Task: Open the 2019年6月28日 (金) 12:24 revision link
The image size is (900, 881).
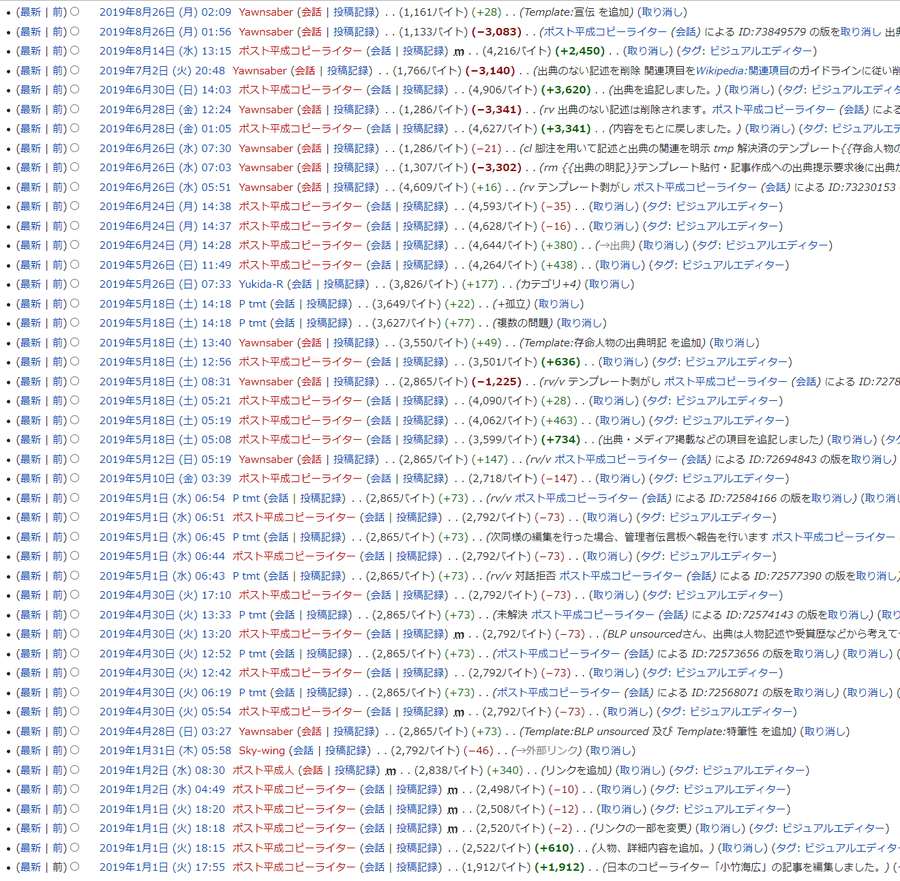Action: 165,109
